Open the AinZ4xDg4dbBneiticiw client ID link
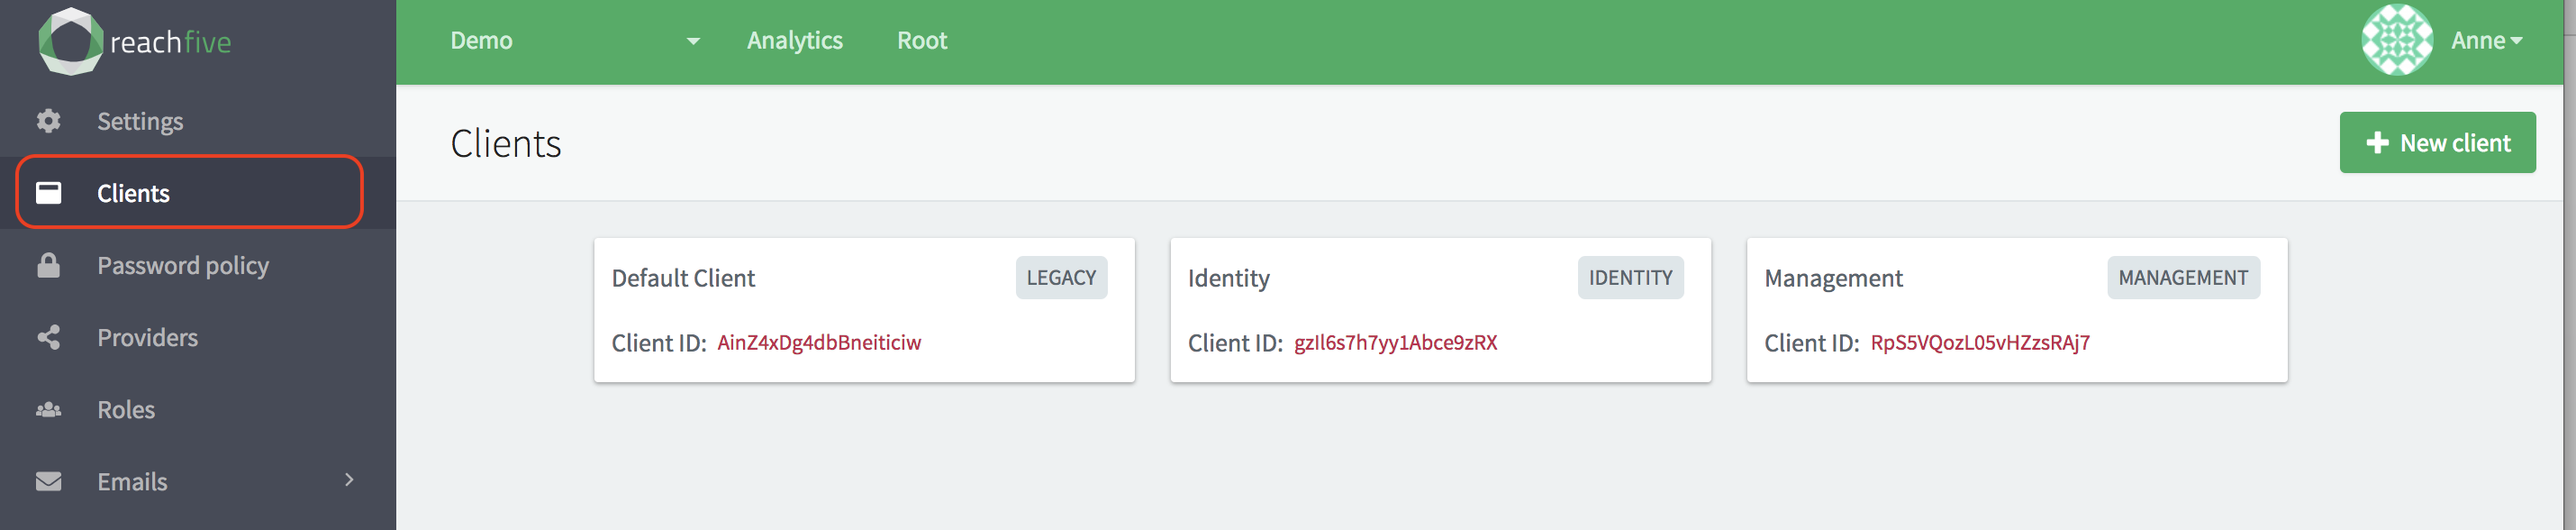The image size is (2576, 530). (819, 342)
